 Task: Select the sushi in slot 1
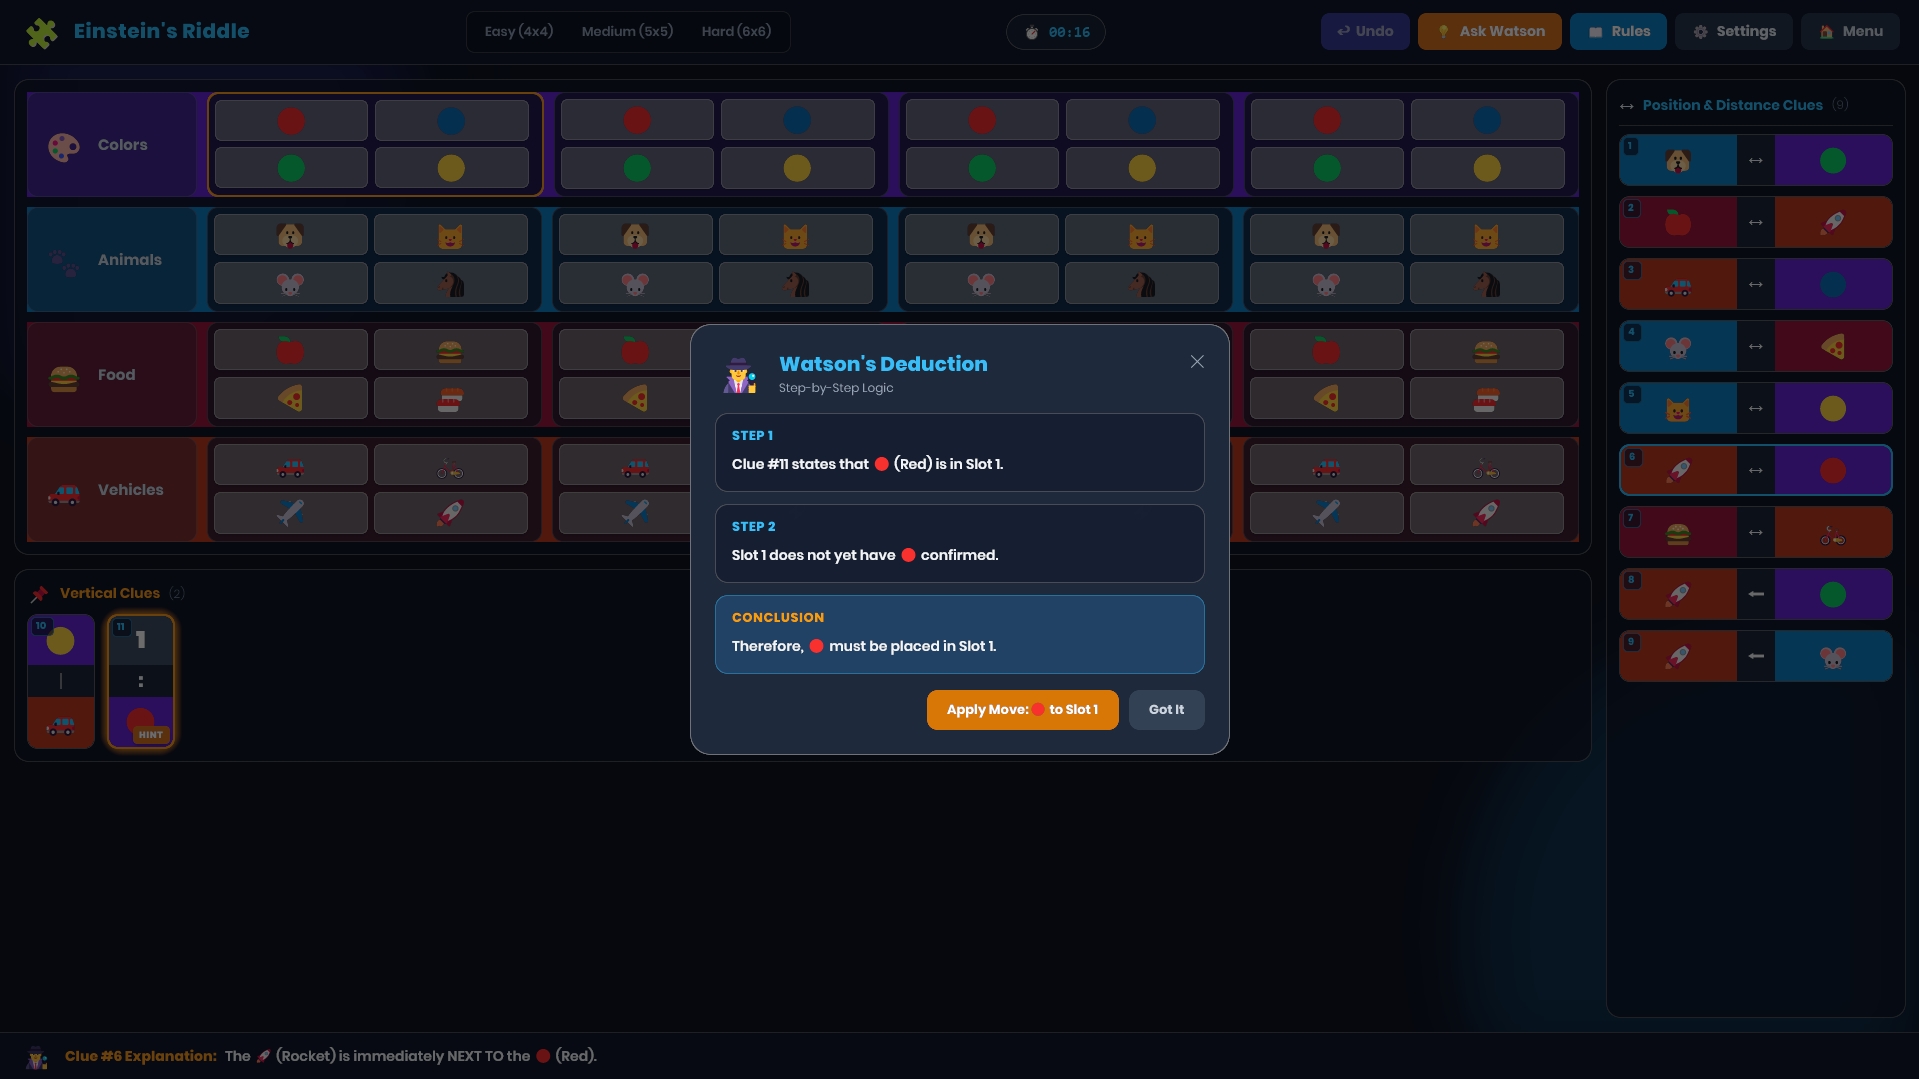(450, 398)
